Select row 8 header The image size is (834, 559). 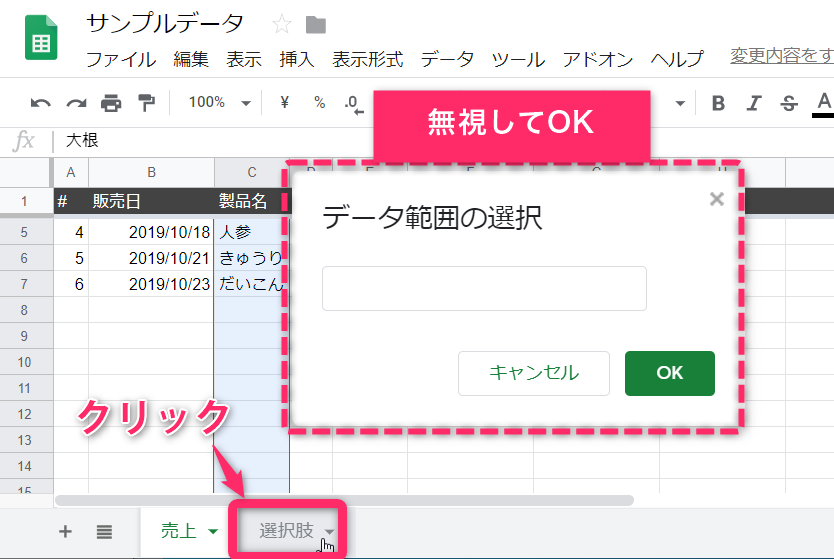click(24, 310)
